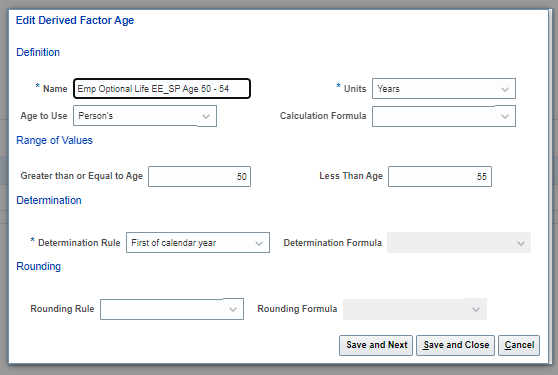Image resolution: width=558 pixels, height=375 pixels.
Task: Click the Greater than or Equal to Age field
Action: 200,176
